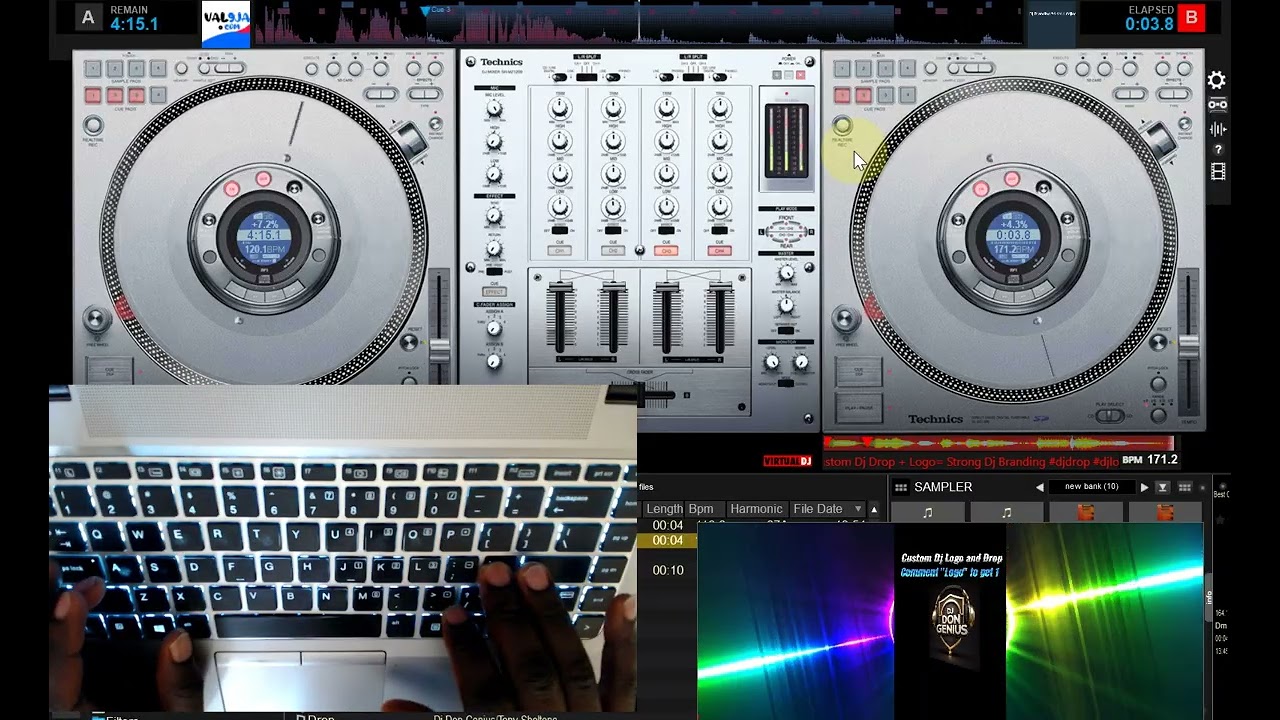Image resolution: width=1280 pixels, height=720 pixels.
Task: Switch sampler to grid view icon
Action: [1185, 487]
